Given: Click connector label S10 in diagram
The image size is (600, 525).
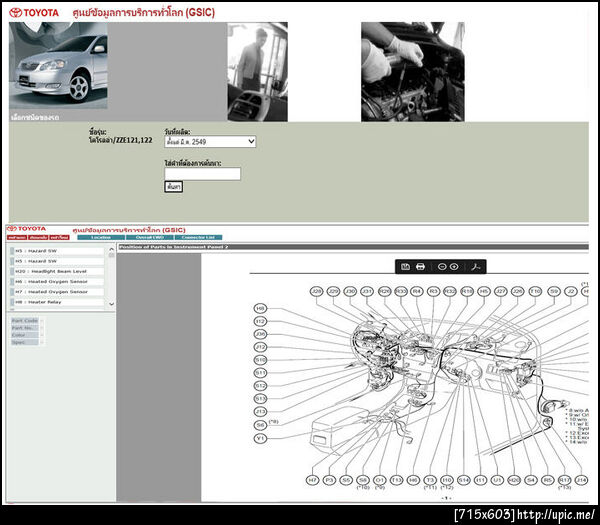Looking at the screenshot, I should pyautogui.click(x=260, y=360).
